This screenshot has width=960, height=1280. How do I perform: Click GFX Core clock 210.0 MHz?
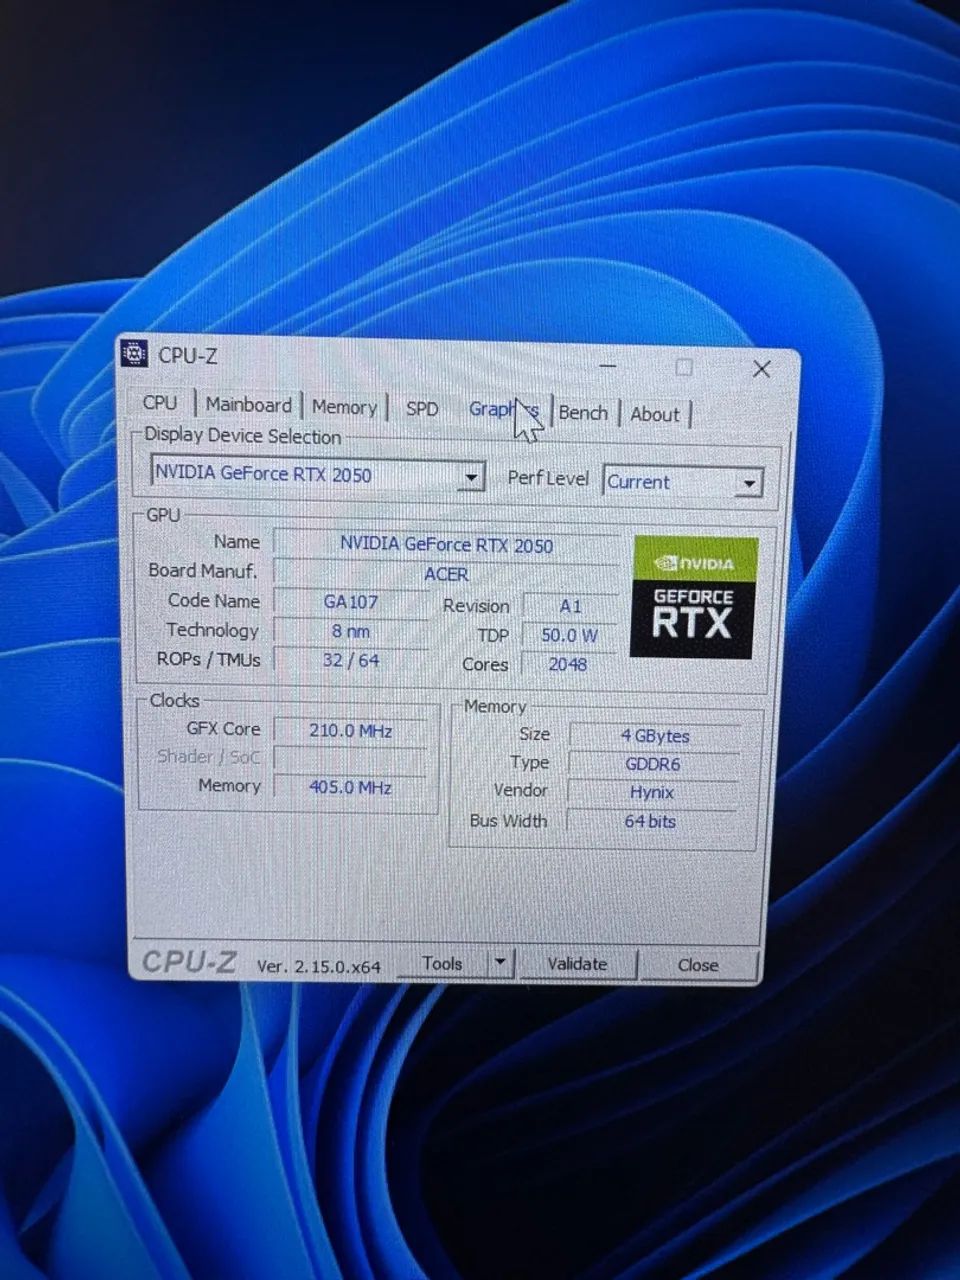pos(350,731)
